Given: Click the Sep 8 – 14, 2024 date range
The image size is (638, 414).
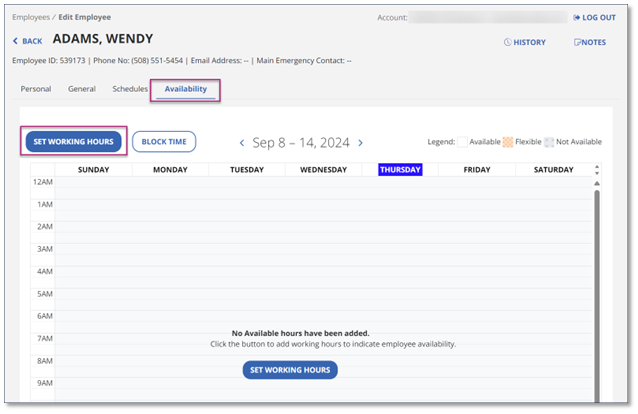Looking at the screenshot, I should (x=301, y=143).
